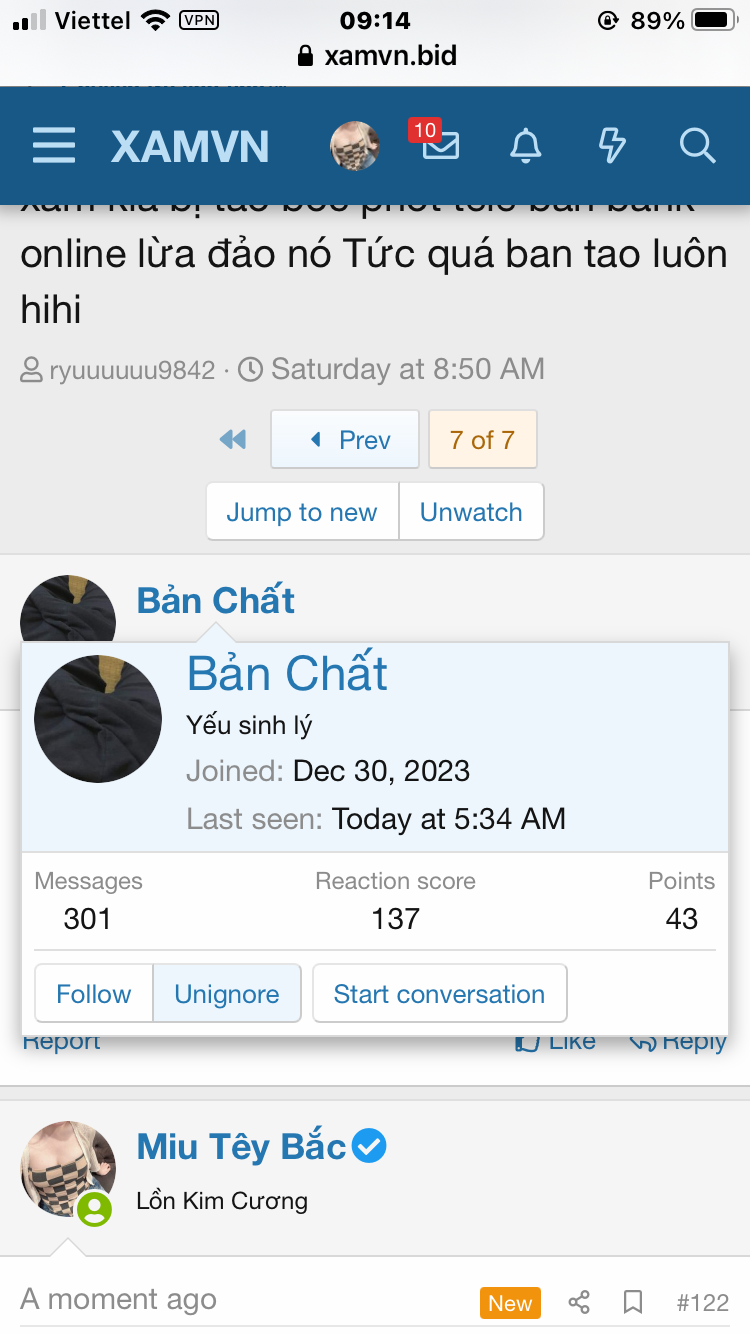This screenshot has width=750, height=1334.
Task: Open Miu Tây Bắc's profile name link
Action: [242, 1147]
